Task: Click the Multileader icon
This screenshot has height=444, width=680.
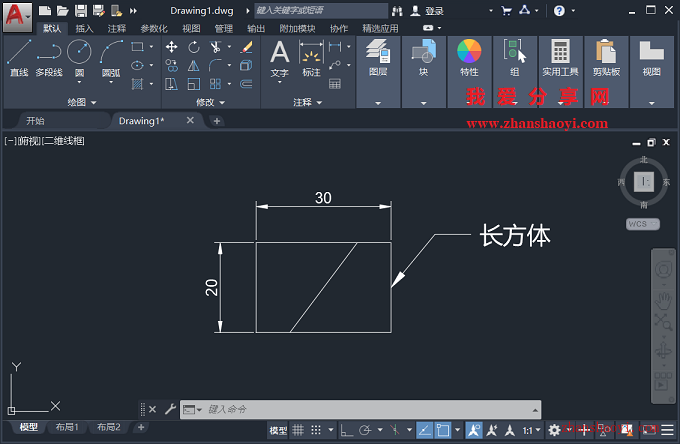Action: 335,65
